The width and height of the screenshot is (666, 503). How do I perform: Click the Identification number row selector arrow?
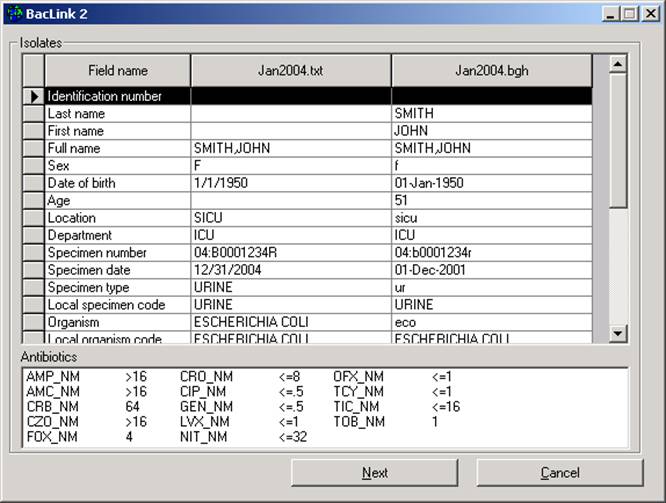pos(34,97)
